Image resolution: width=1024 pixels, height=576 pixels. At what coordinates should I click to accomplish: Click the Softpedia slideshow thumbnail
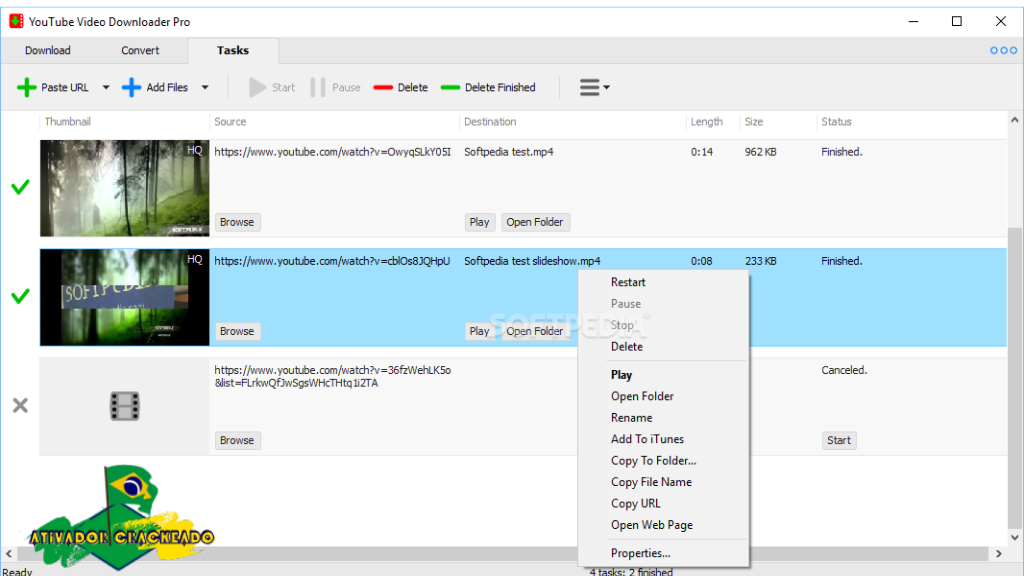coord(125,297)
